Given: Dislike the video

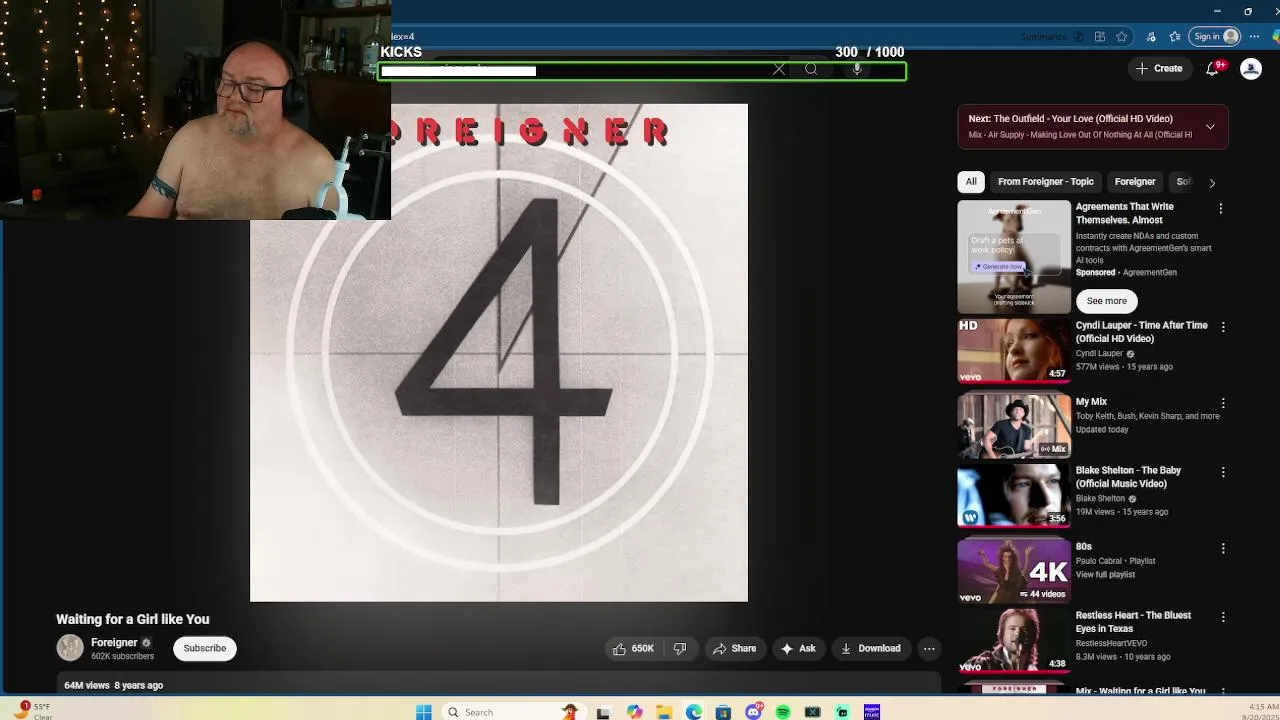Looking at the screenshot, I should click(680, 648).
